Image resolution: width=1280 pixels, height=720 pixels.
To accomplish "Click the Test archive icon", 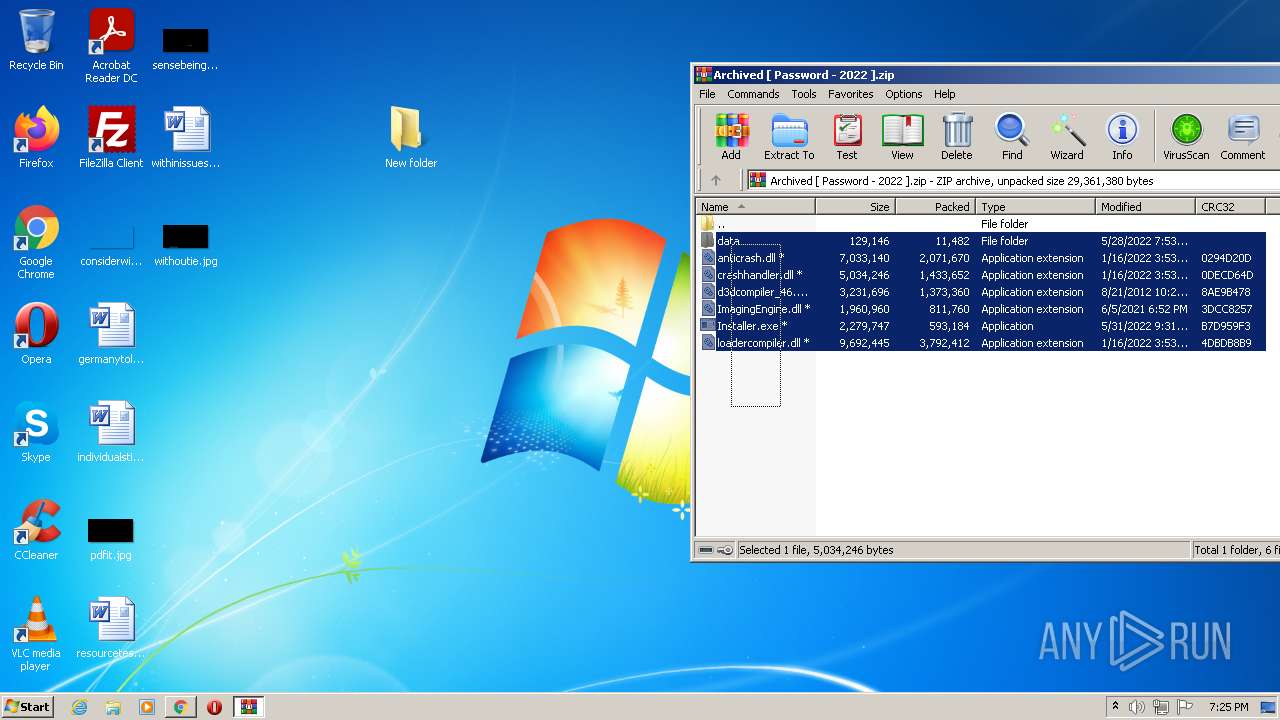I will tap(847, 137).
